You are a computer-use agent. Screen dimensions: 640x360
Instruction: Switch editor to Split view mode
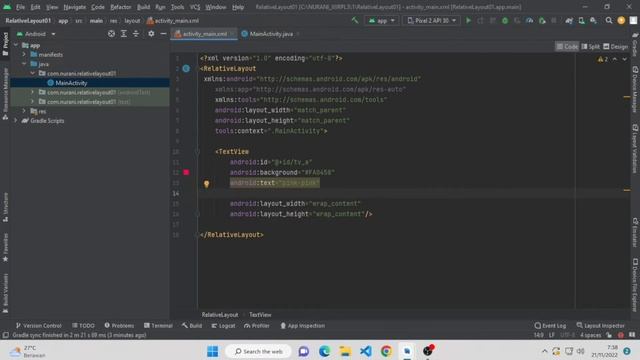pyautogui.click(x=590, y=47)
